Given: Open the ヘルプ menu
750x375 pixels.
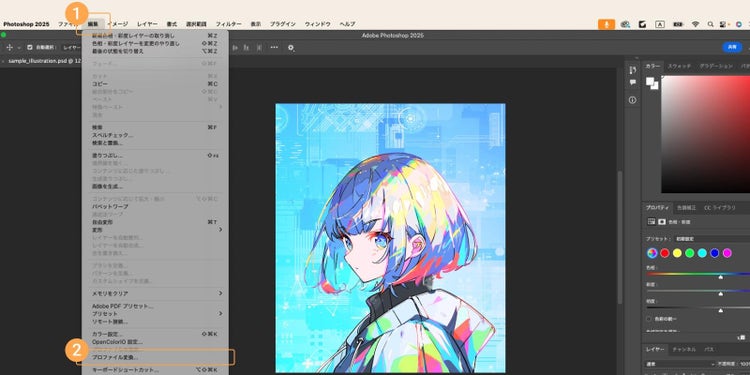Looking at the screenshot, I should pyautogui.click(x=347, y=24).
